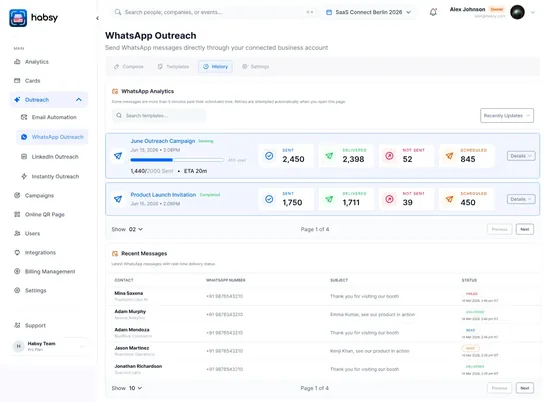The height and width of the screenshot is (402, 548).
Task: Click the Settings gear in sidebar
Action: [17, 290]
